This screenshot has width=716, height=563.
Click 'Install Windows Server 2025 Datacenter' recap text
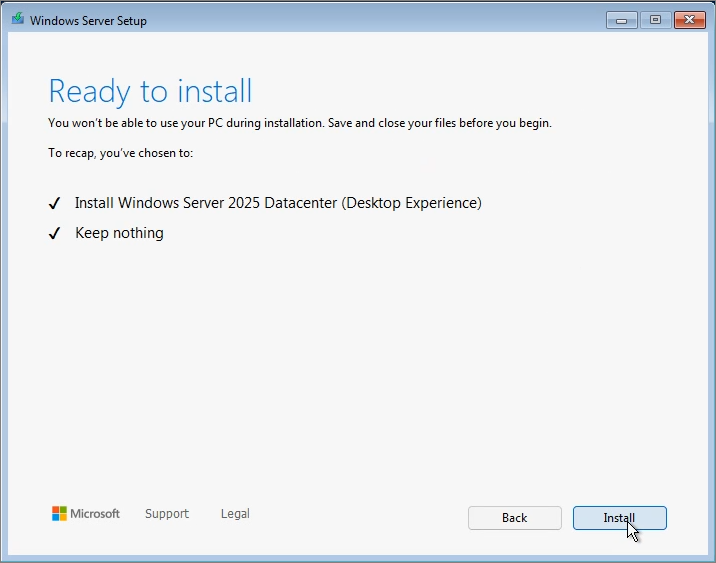pos(278,203)
